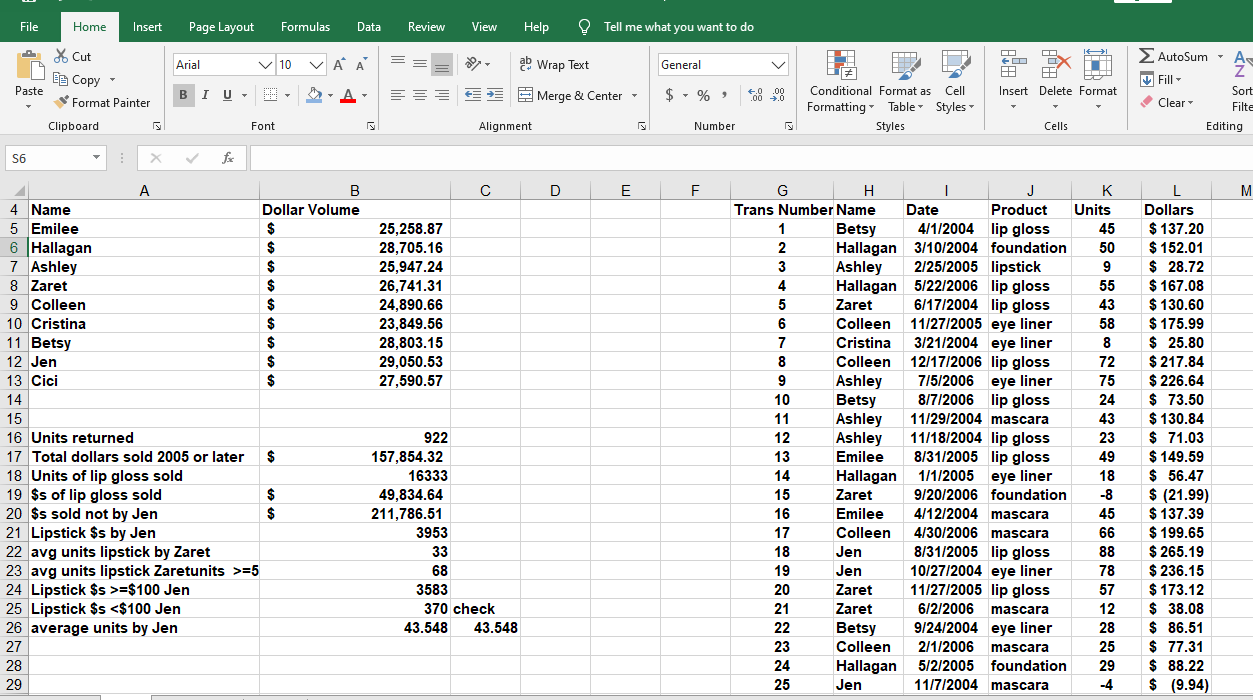Open Clipboard group dialog launcher
1253x700 pixels.
point(157,126)
